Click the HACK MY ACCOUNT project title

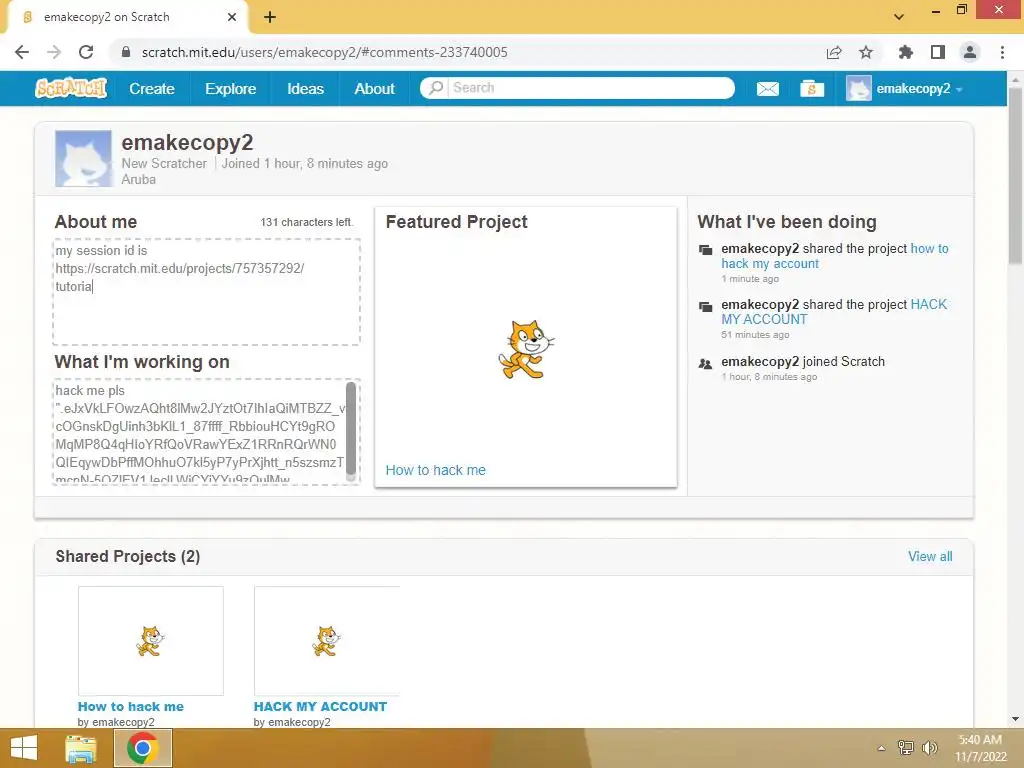coord(320,707)
